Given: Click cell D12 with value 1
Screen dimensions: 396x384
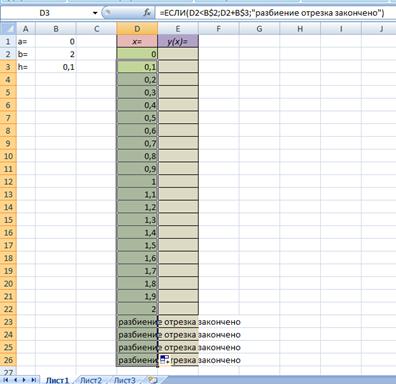Looking at the screenshot, I should click(x=137, y=182).
